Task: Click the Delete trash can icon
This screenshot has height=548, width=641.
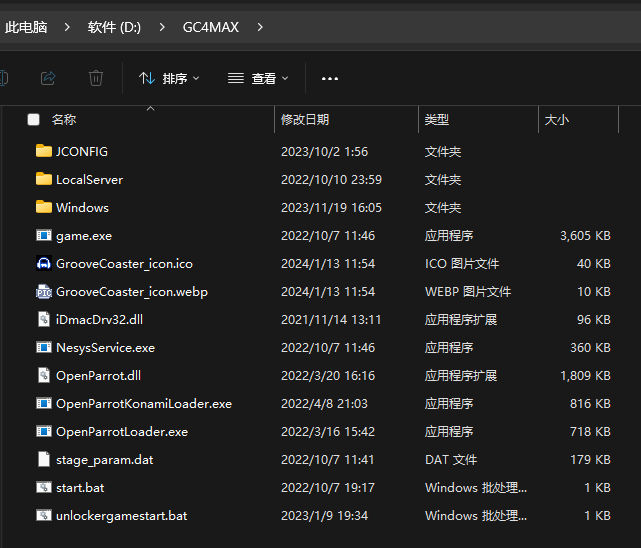Action: pyautogui.click(x=96, y=78)
